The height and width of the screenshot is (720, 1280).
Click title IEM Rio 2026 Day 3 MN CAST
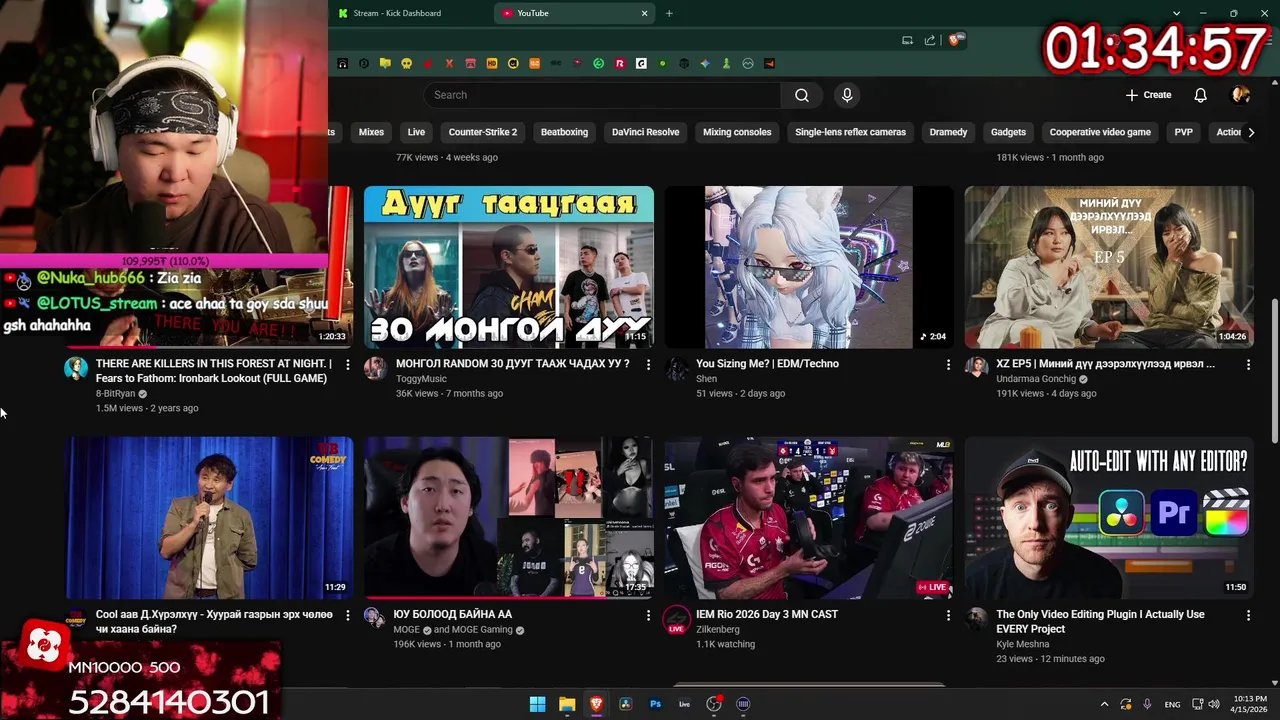click(x=767, y=614)
